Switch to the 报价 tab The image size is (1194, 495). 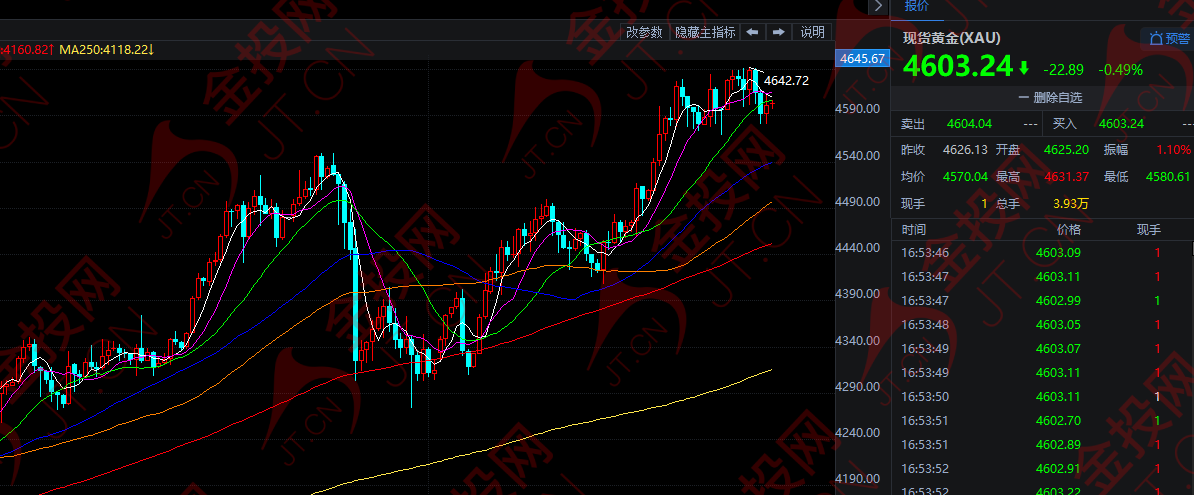(917, 6)
